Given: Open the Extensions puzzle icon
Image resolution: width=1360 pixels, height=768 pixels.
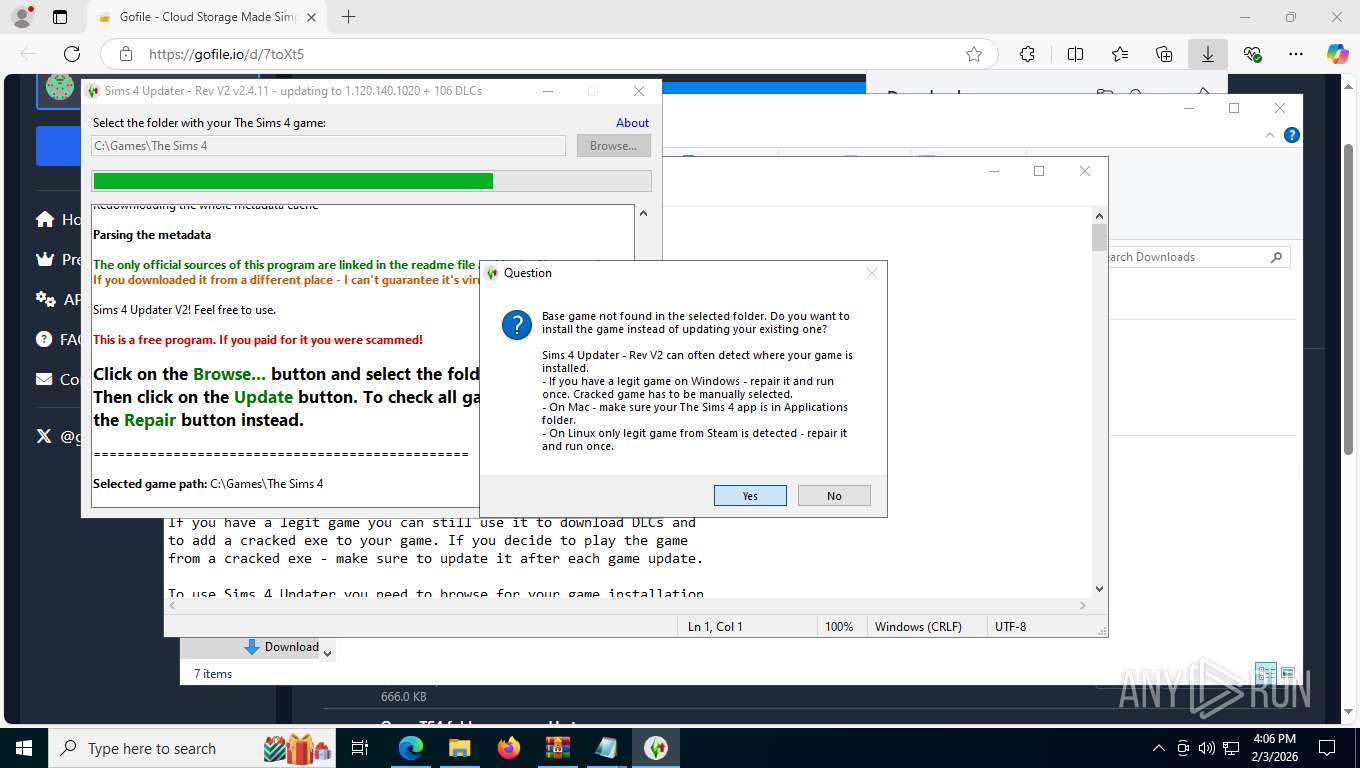Looking at the screenshot, I should click(1027, 54).
